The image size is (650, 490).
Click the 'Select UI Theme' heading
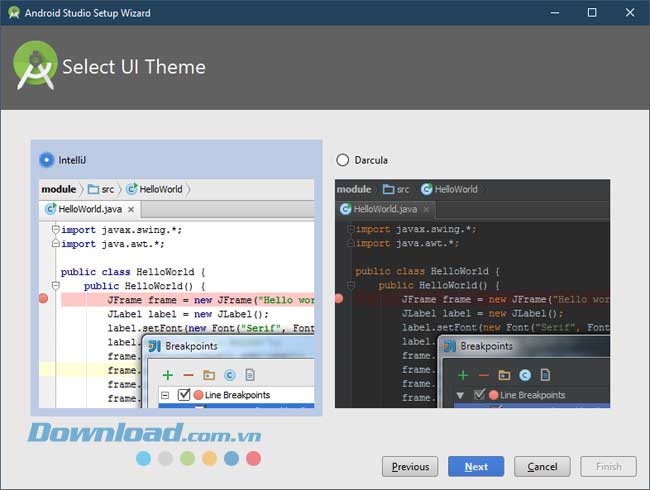(x=133, y=67)
